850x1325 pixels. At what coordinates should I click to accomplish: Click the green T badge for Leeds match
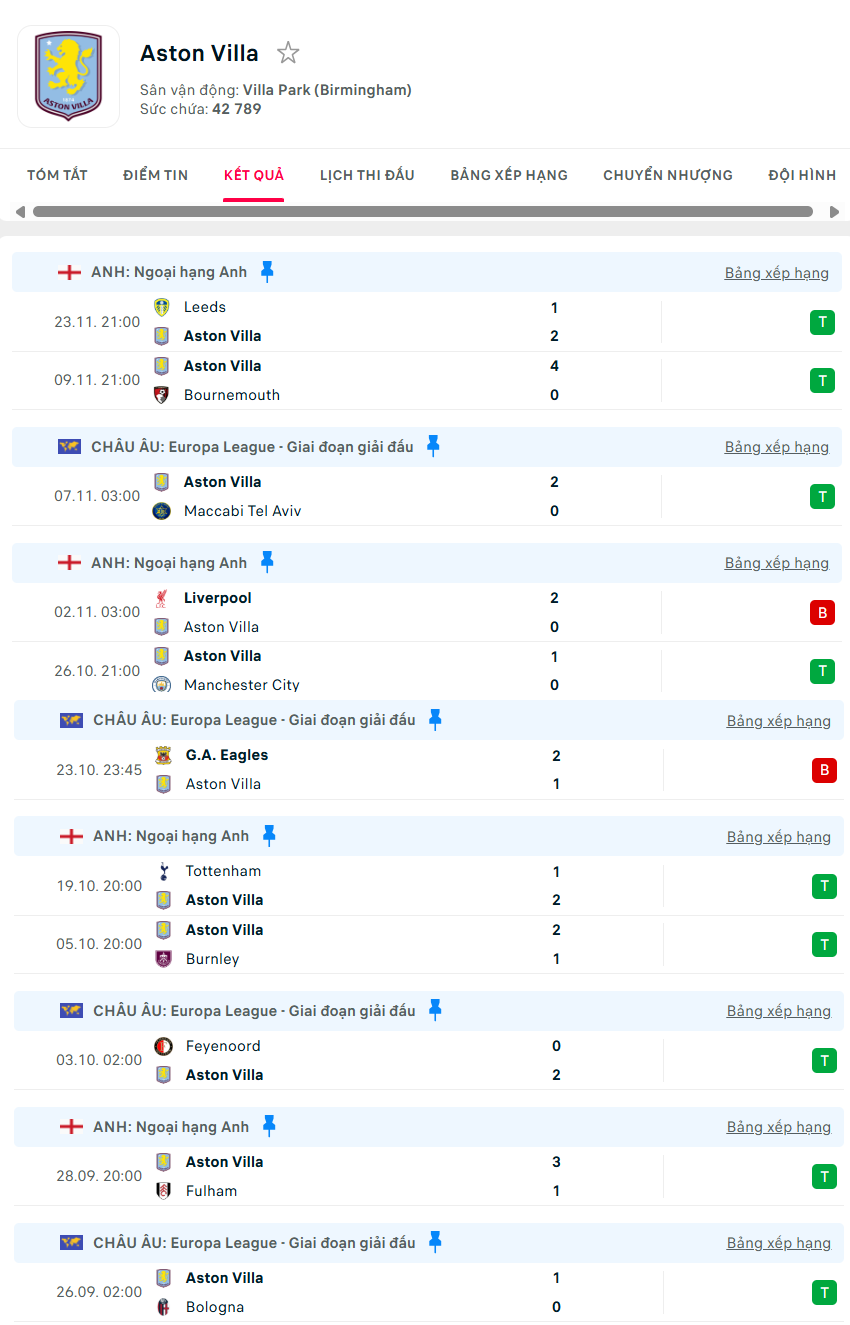[822, 322]
